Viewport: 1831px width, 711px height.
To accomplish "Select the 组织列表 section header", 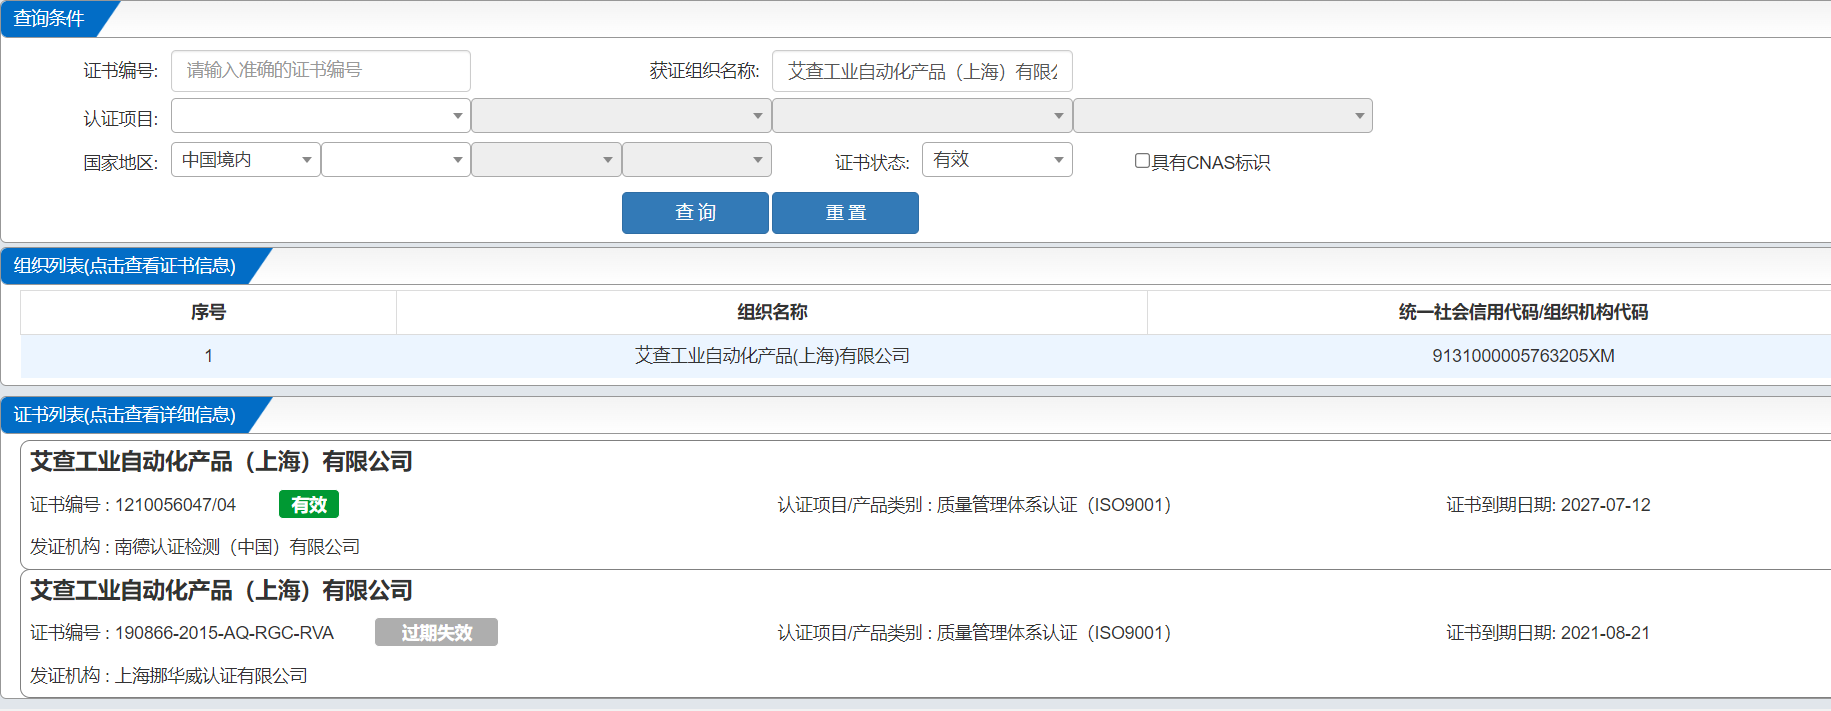I will [x=125, y=266].
